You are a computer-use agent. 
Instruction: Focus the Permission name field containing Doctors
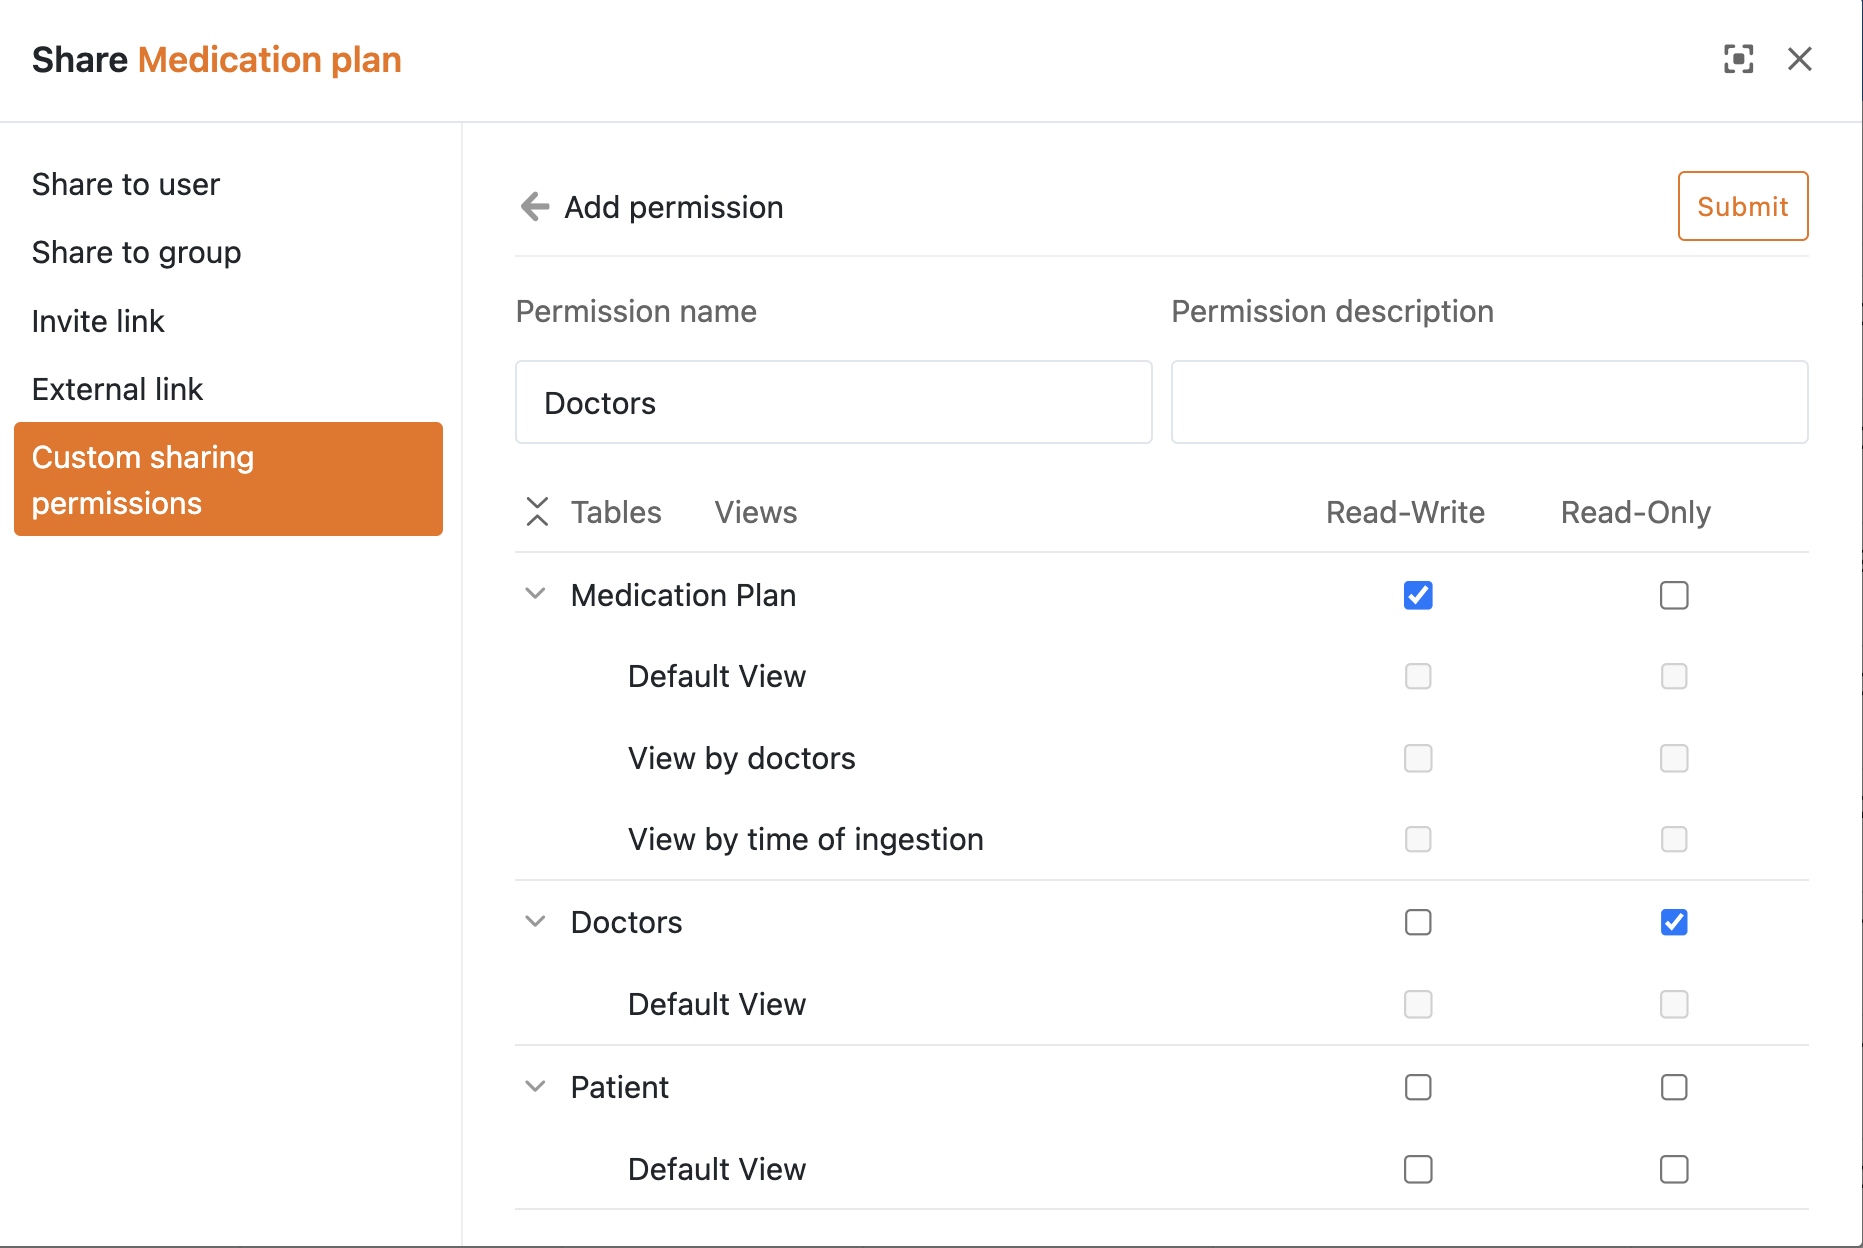pos(833,402)
